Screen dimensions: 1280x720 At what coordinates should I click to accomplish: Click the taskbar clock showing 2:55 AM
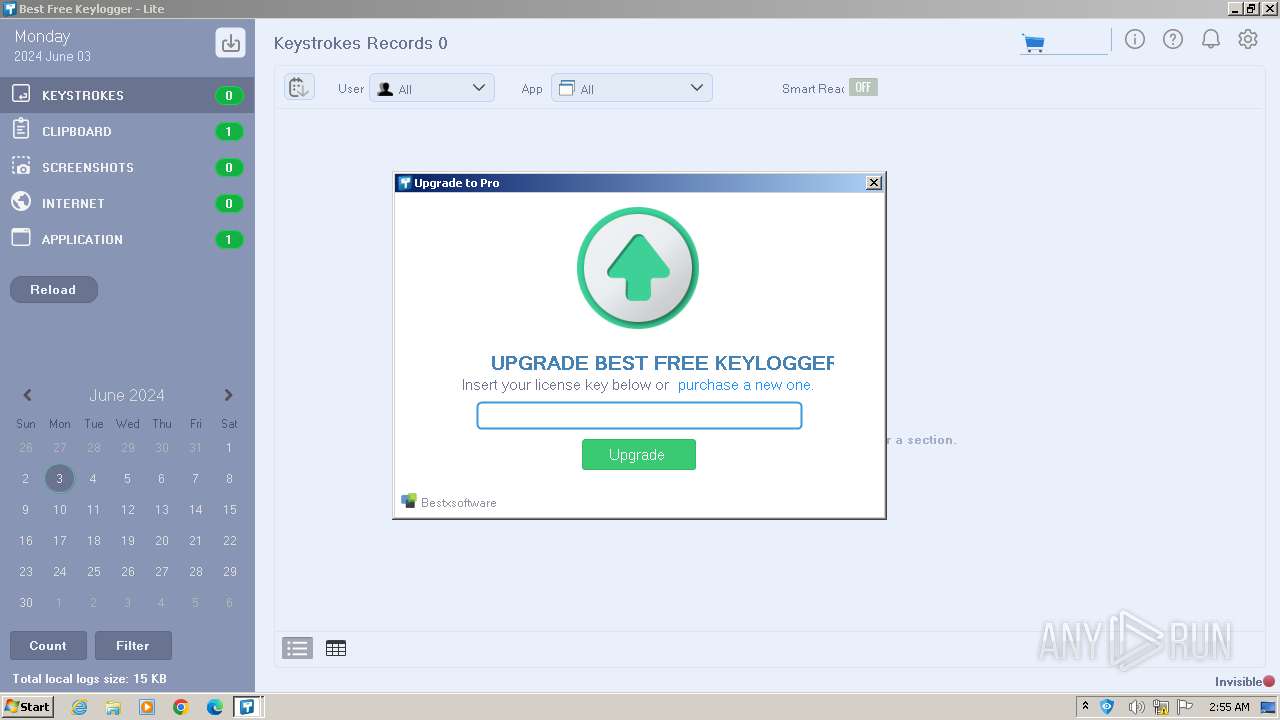(x=1229, y=707)
